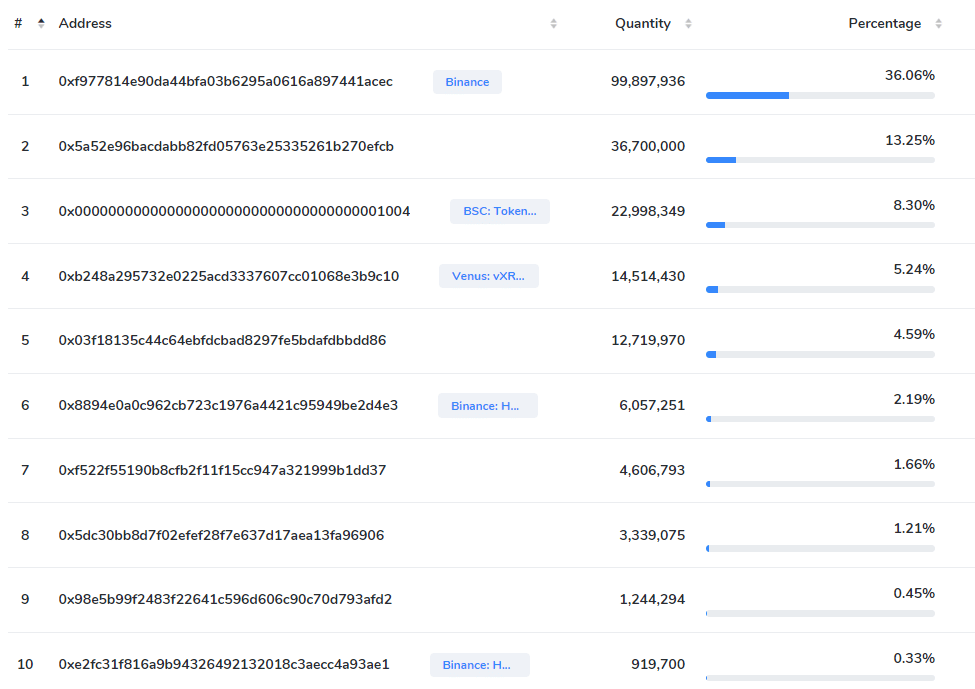Click the descending sort triangle beside Percentage
Image resolution: width=975 pixels, height=689 pixels.
click(x=938, y=27)
